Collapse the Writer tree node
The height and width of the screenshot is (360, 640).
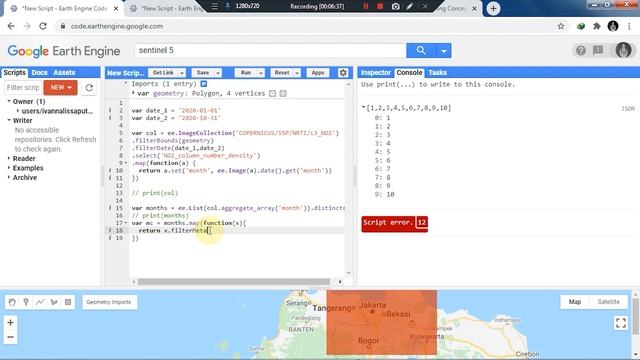(9, 120)
